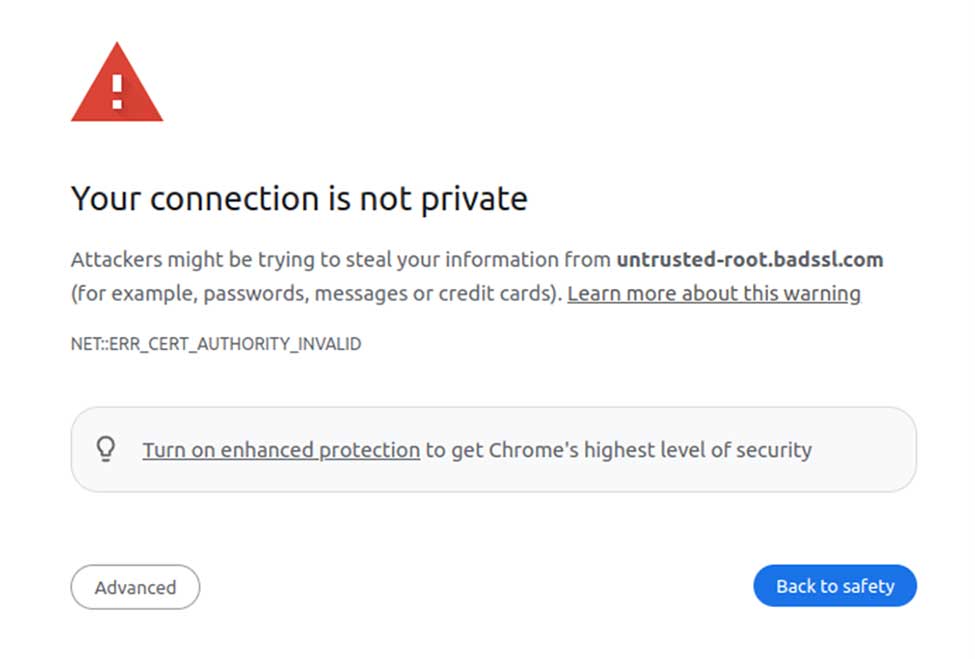Screen dimensions: 975x659
Task: Click the red warning triangle icon
Action: [116, 86]
